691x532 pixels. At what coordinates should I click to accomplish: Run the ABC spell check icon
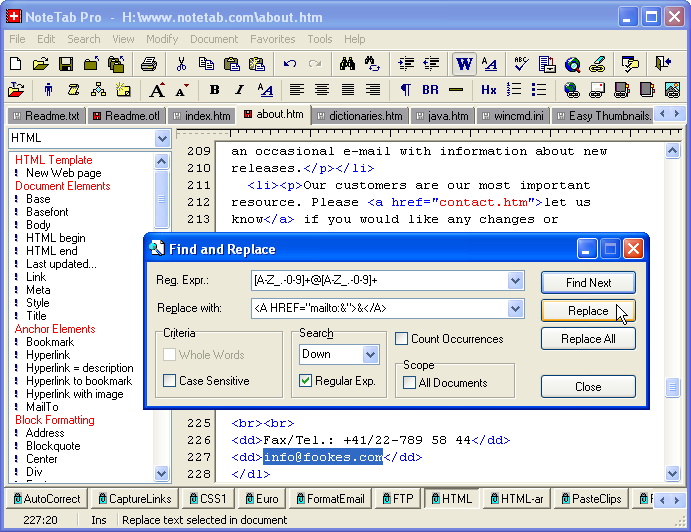click(521, 64)
